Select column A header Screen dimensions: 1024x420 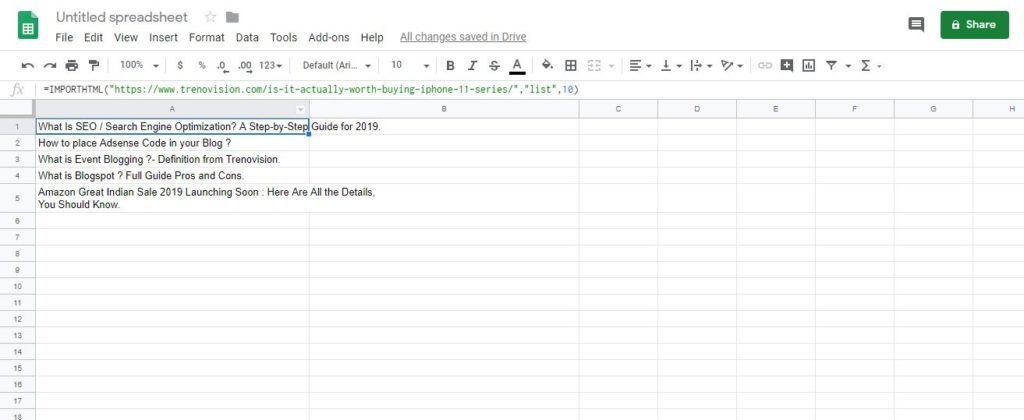(x=172, y=109)
